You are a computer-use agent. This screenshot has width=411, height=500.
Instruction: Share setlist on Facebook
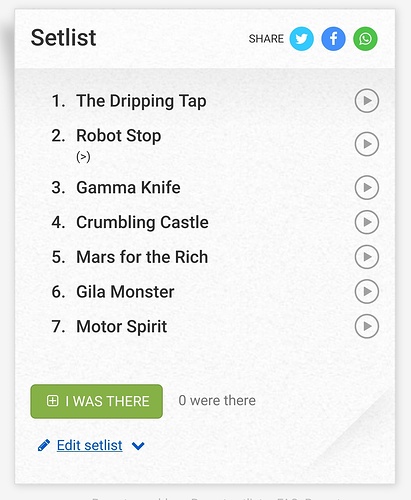click(x=333, y=39)
